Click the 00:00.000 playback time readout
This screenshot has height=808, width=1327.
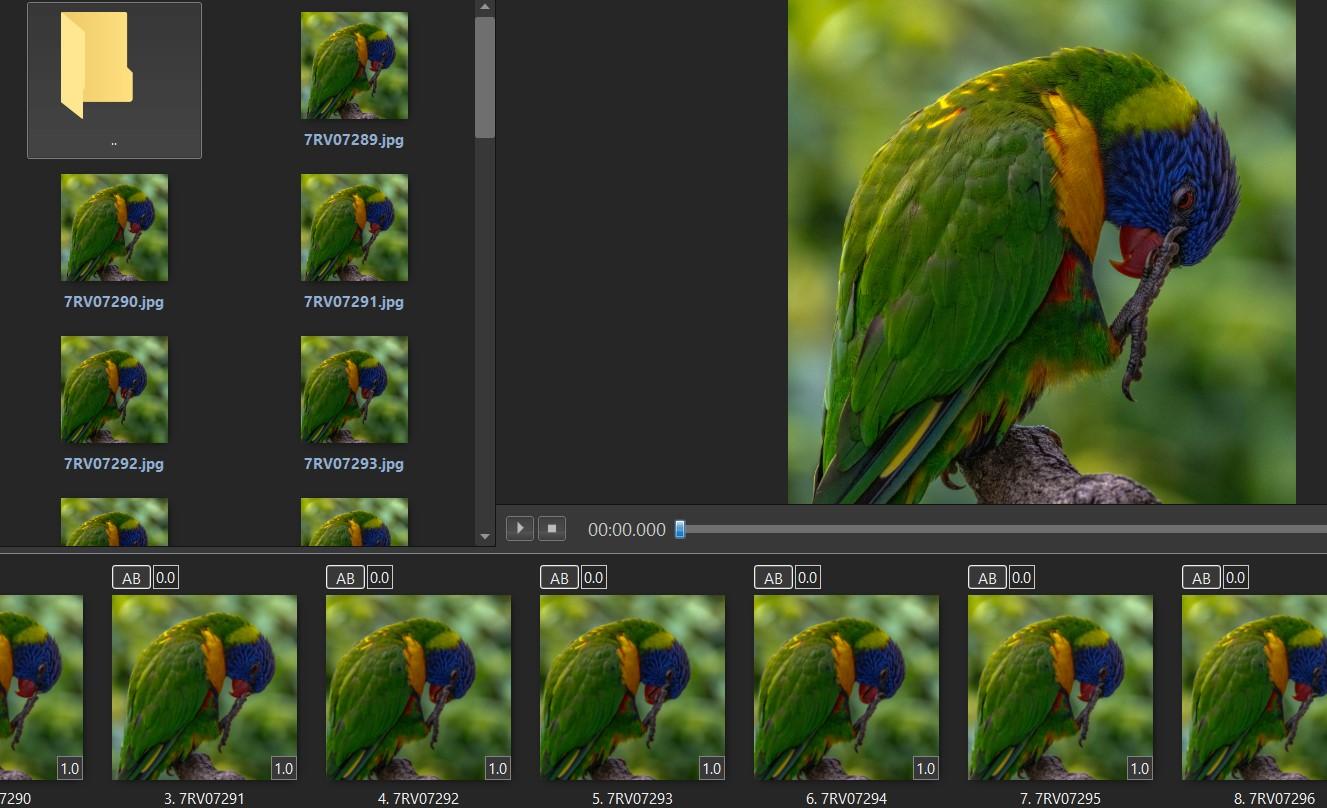point(627,529)
